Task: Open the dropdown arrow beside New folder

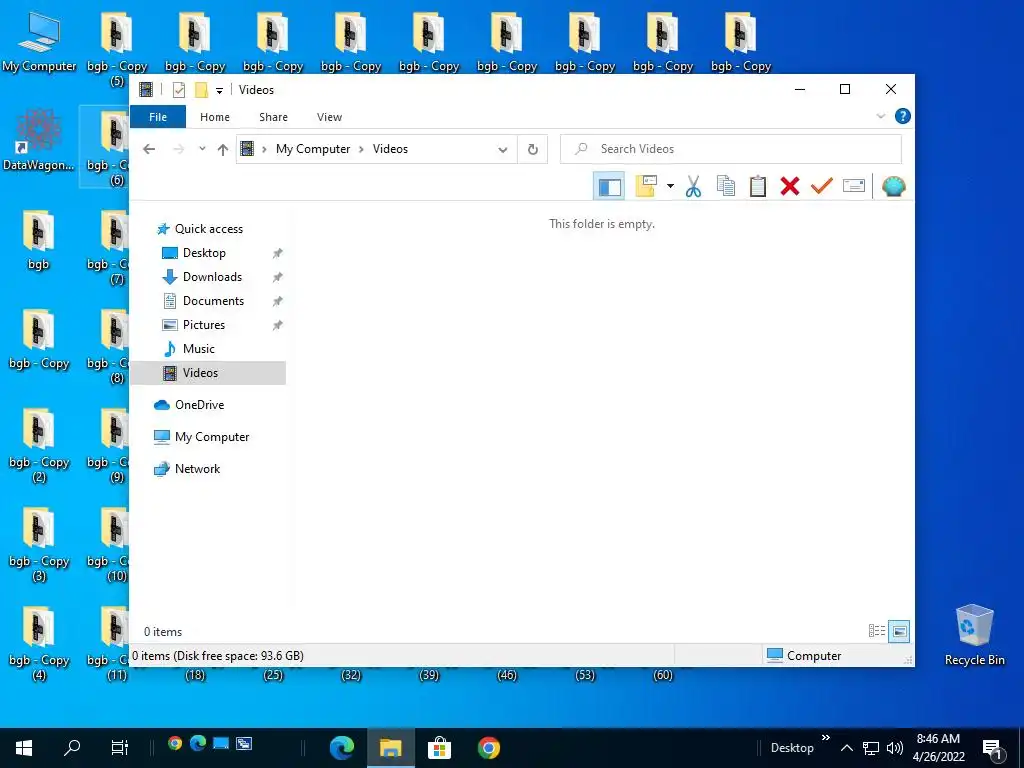Action: click(x=670, y=187)
